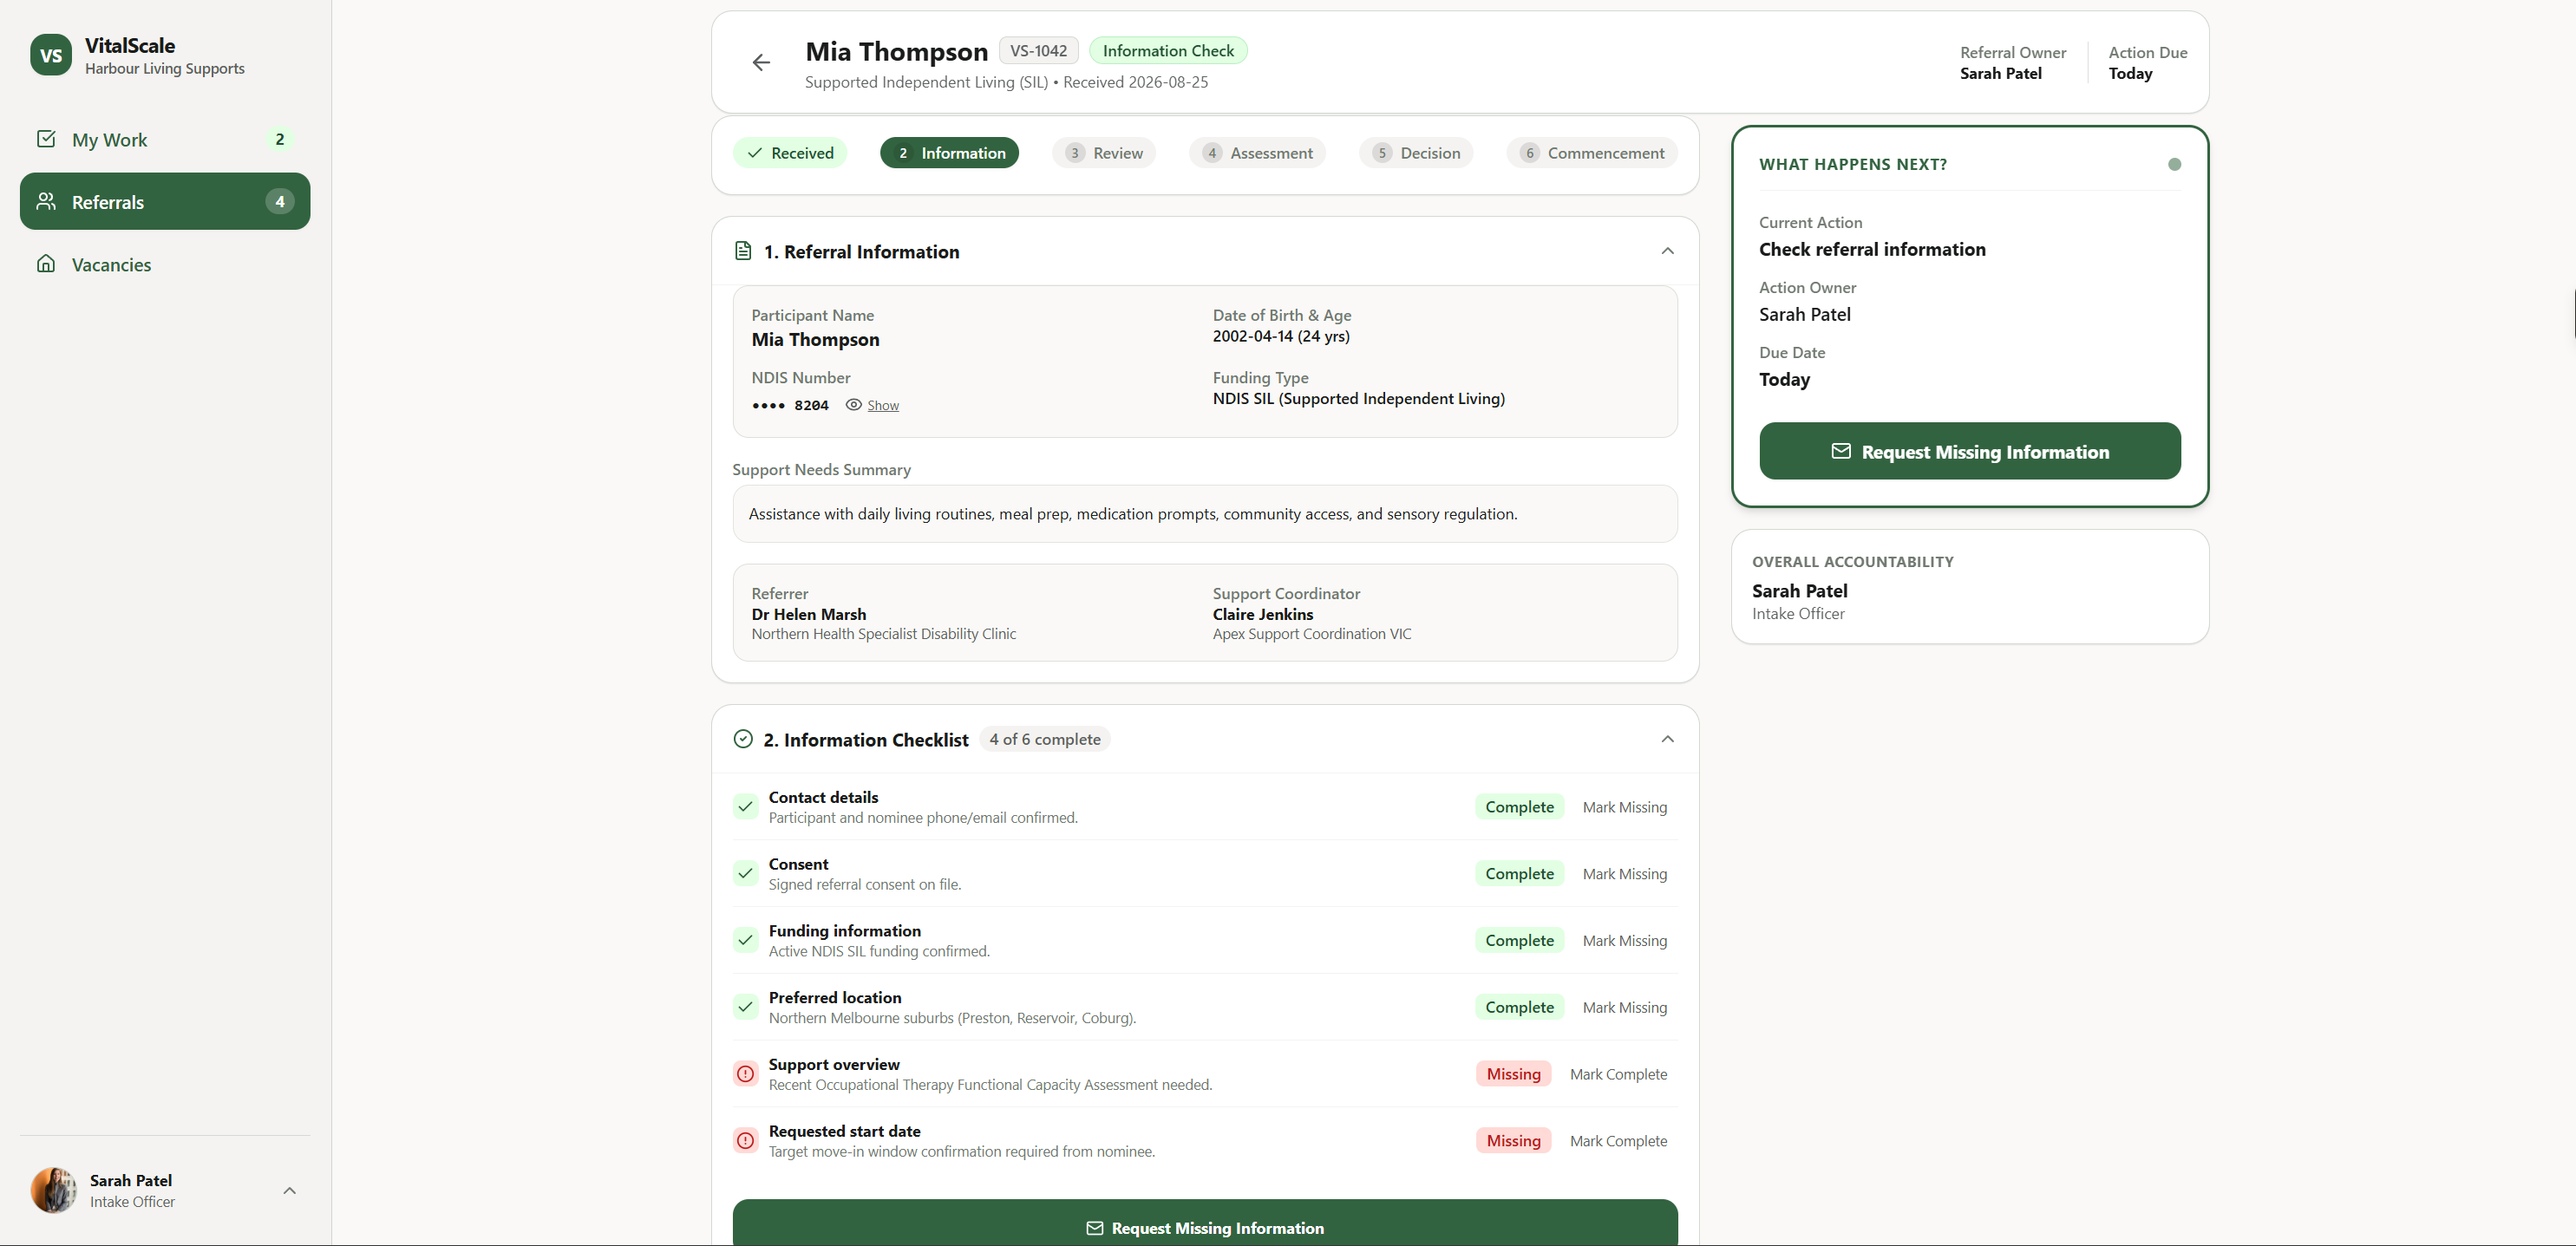Click the green check icon for Preferred location
2576x1246 pixels.
[745, 1007]
